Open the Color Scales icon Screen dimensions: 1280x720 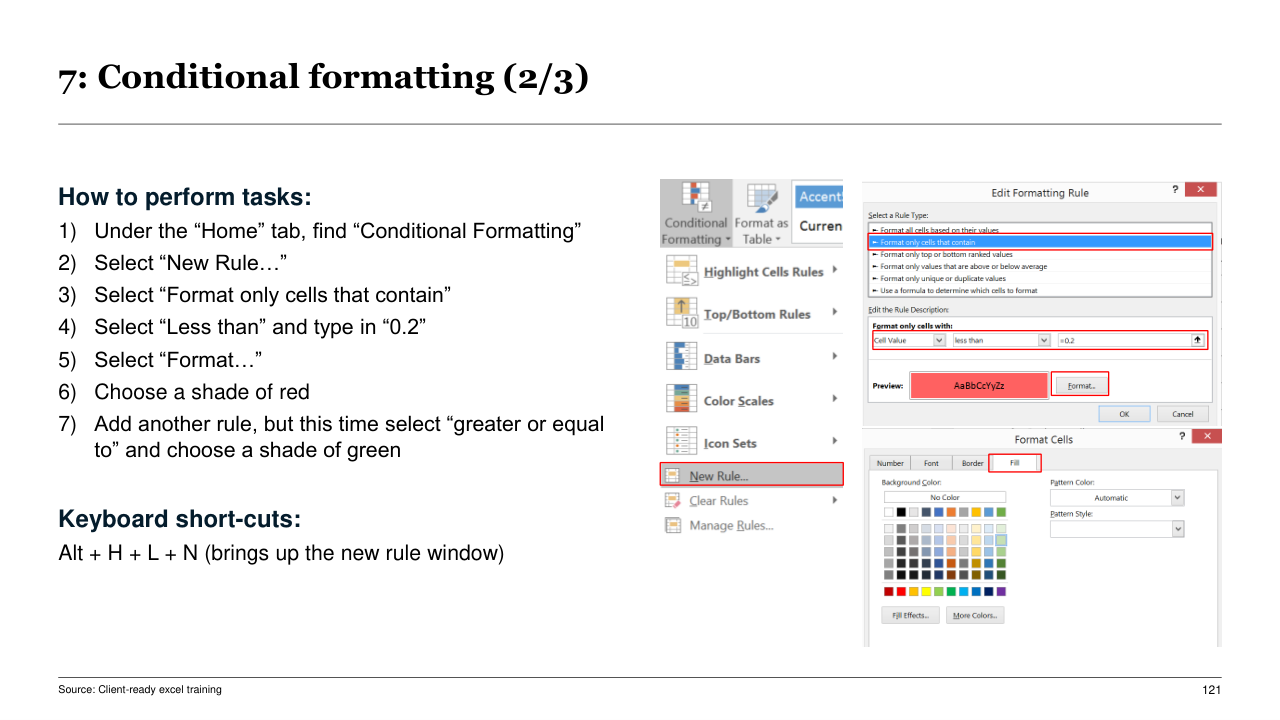click(681, 400)
